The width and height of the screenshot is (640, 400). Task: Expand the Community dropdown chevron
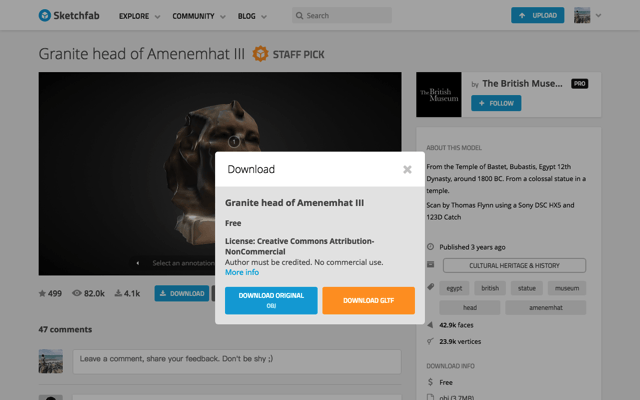pos(223,17)
